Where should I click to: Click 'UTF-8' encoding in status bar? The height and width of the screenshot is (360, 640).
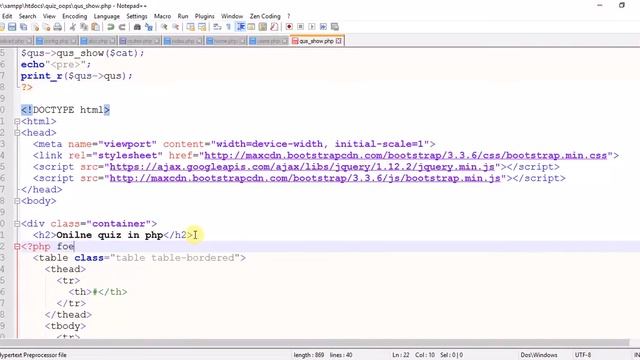tap(583, 355)
